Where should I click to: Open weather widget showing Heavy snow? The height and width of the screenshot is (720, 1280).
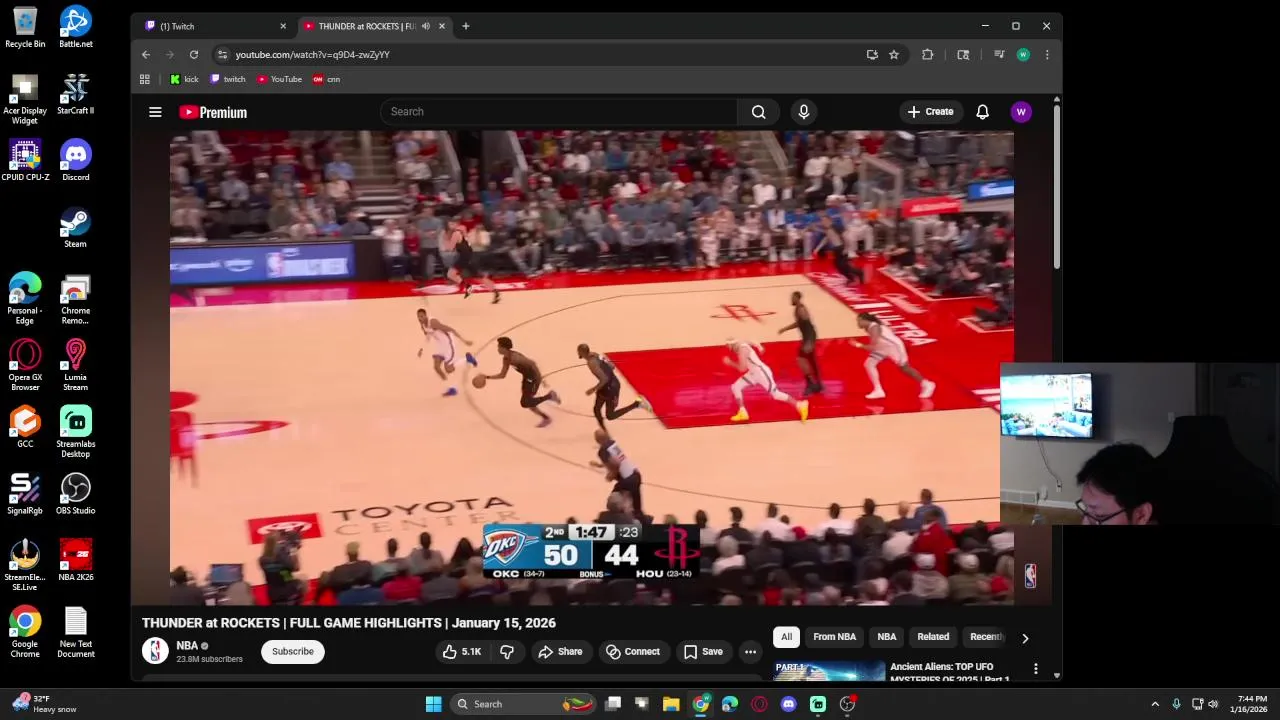click(45, 704)
